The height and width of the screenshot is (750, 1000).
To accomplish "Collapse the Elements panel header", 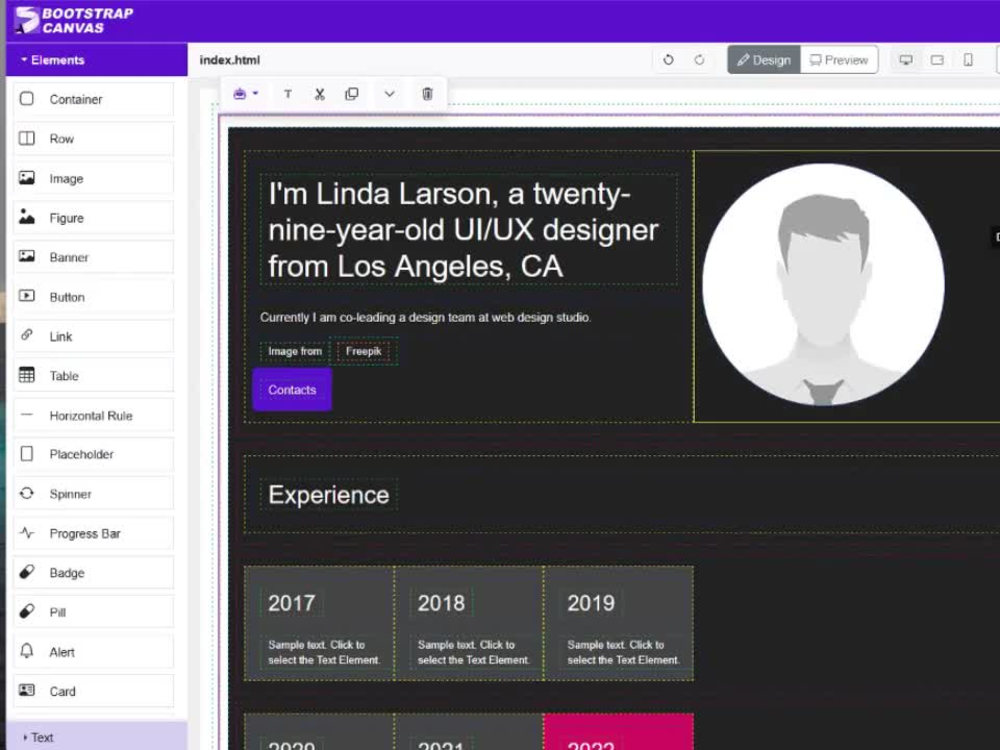I will 97,60.
